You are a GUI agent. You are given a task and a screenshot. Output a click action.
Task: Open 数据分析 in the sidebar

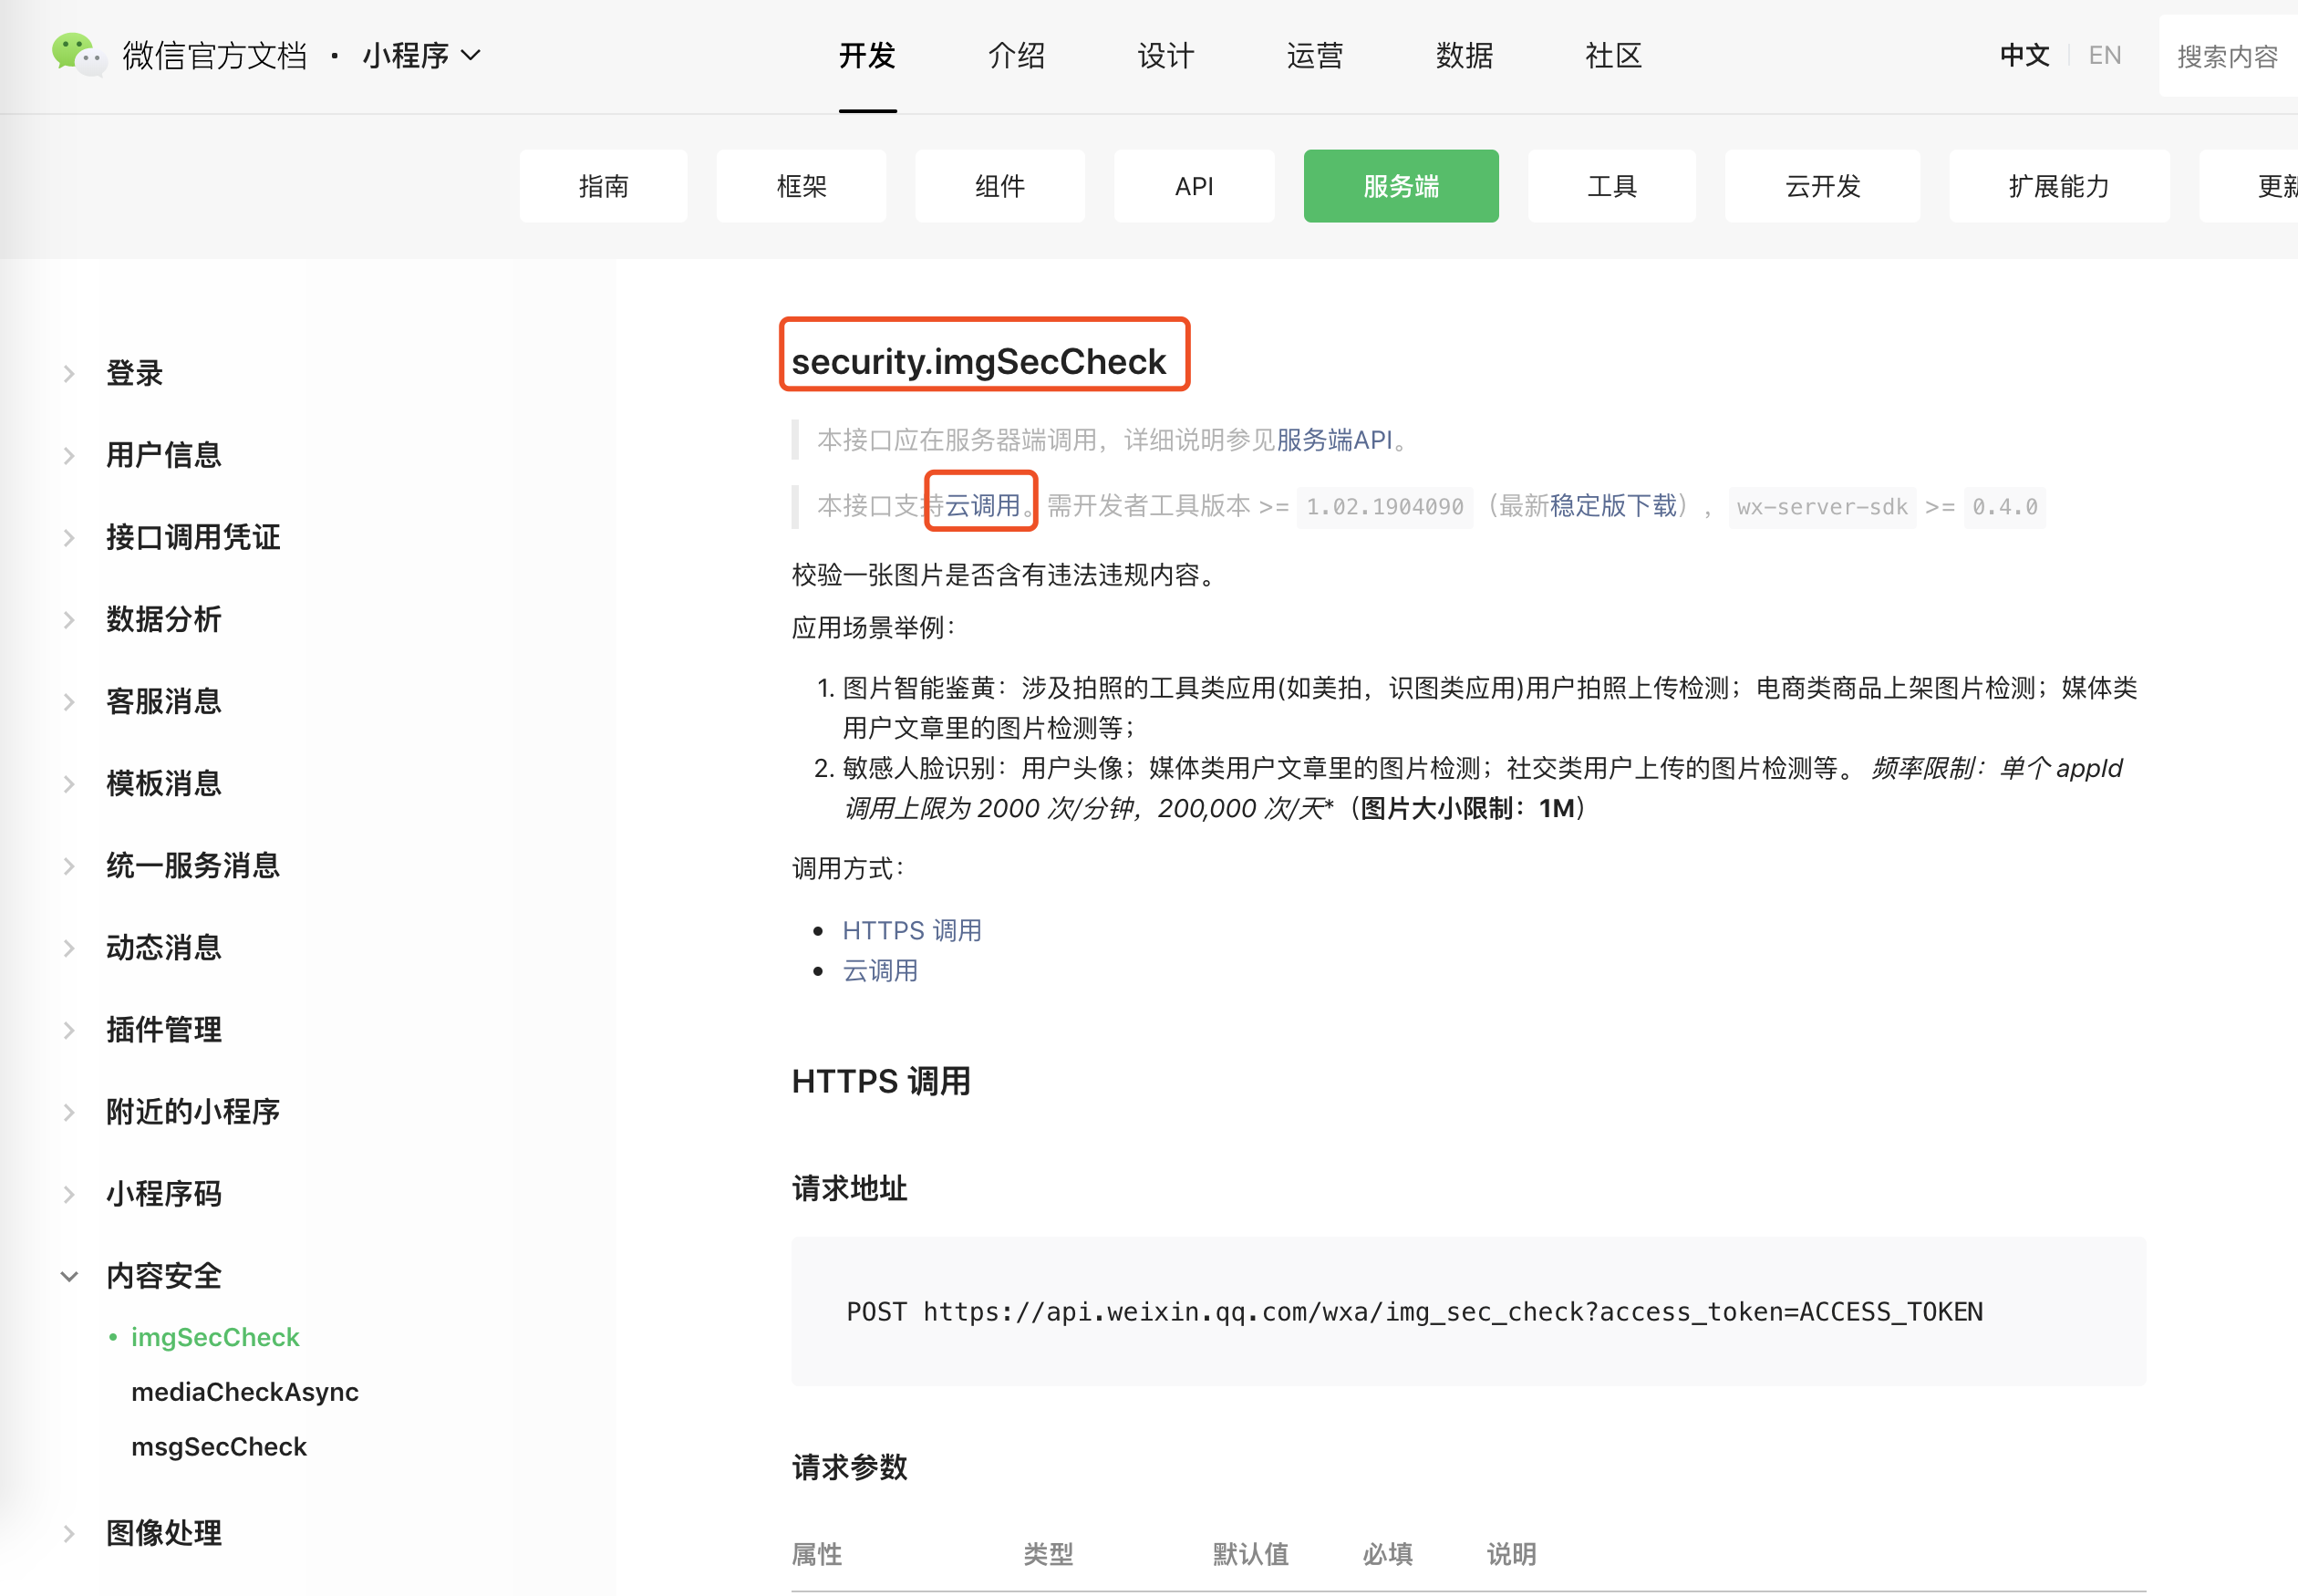[164, 620]
